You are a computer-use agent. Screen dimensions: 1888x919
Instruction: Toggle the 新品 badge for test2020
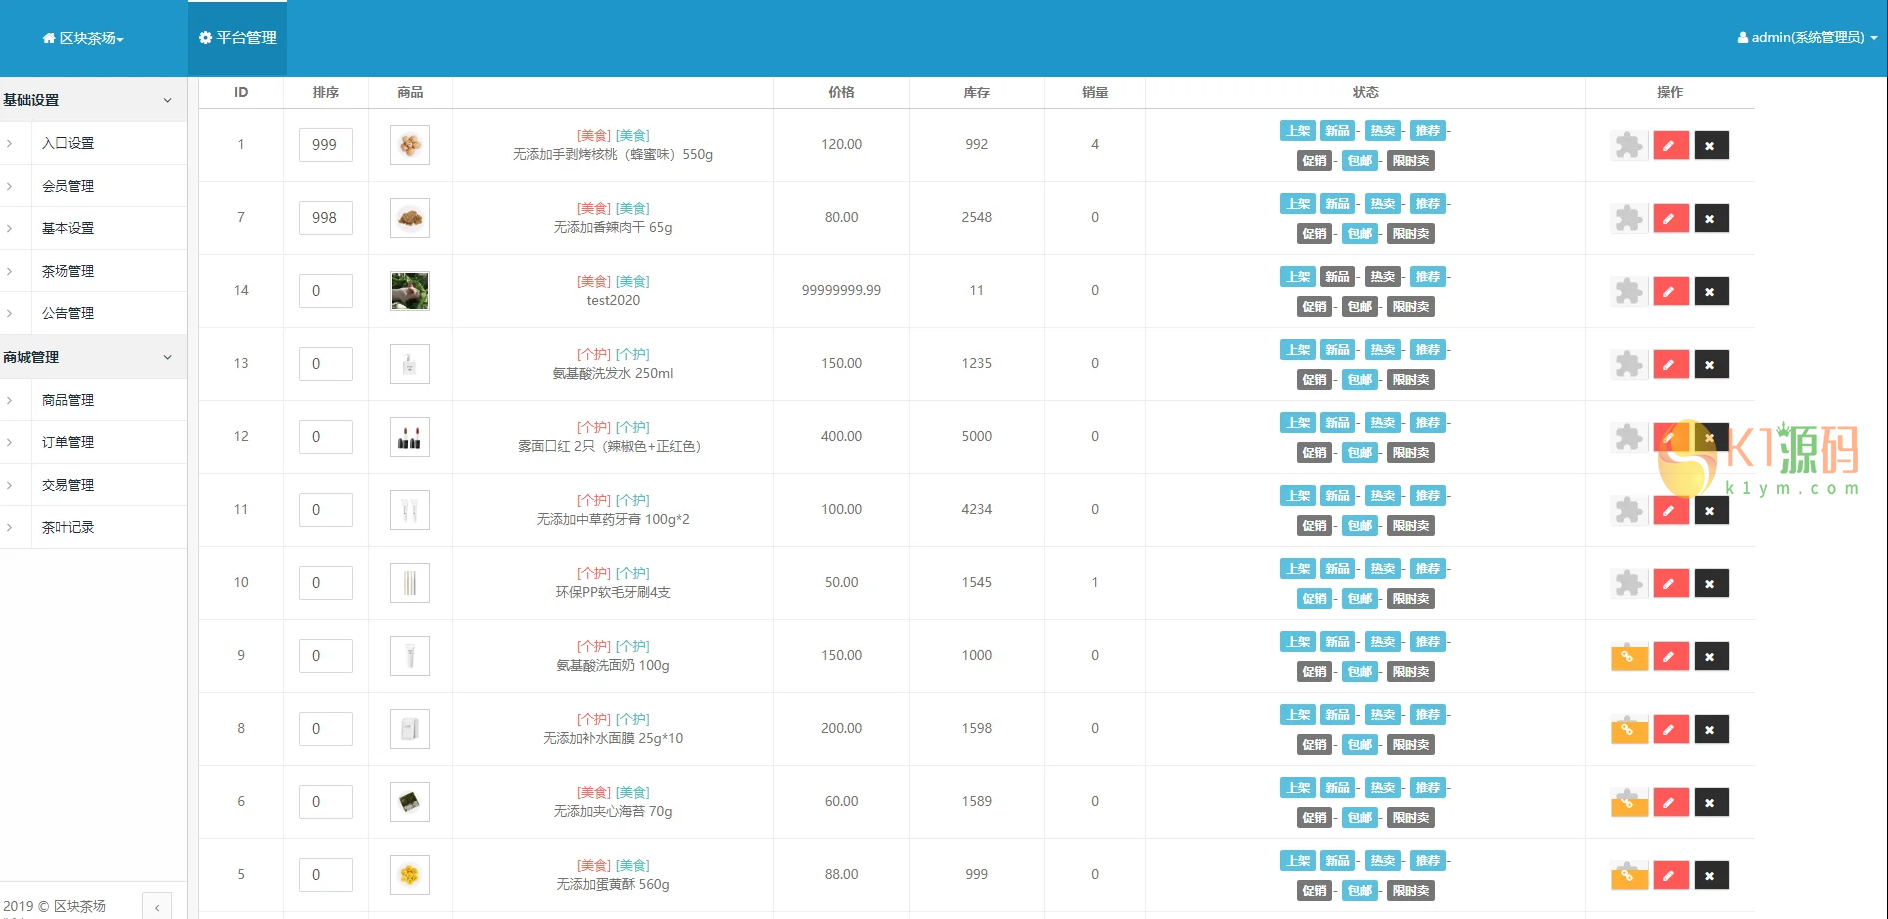click(1337, 277)
